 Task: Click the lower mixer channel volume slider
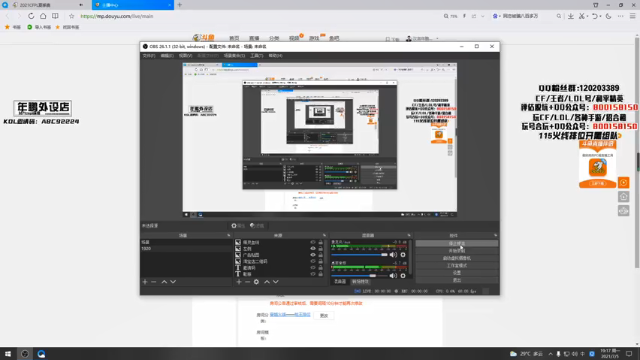[360, 276]
